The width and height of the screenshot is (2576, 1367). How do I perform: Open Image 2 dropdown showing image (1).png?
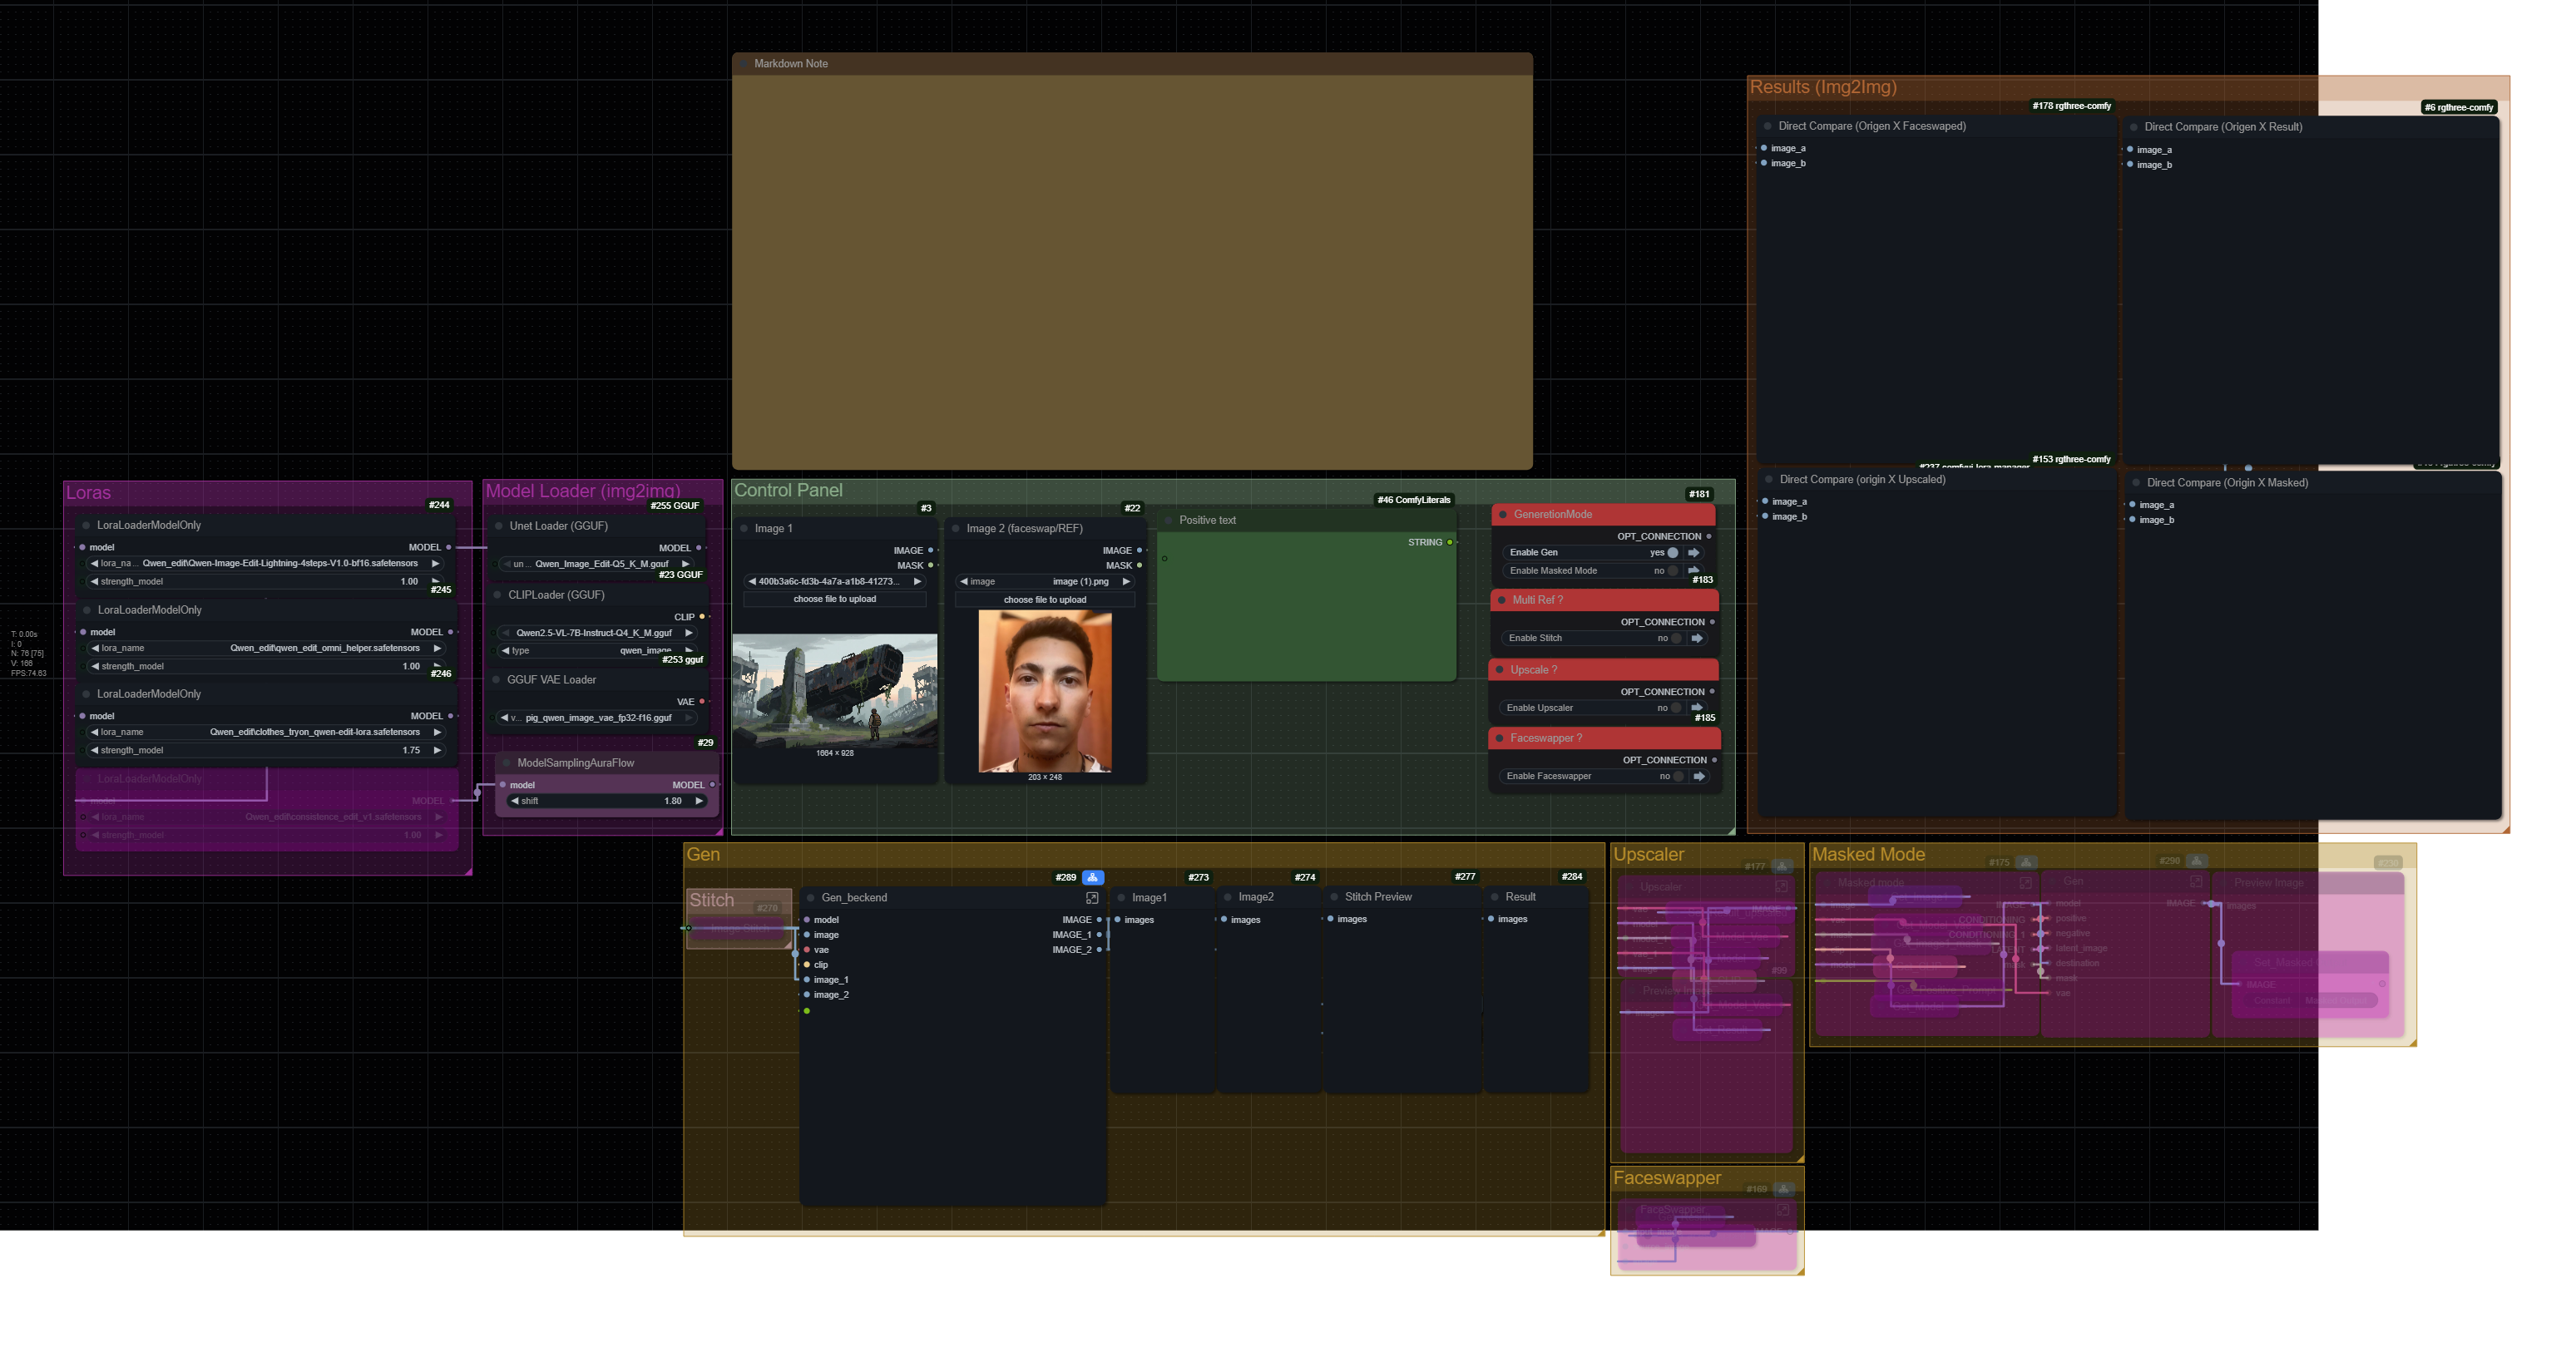pos(1044,582)
